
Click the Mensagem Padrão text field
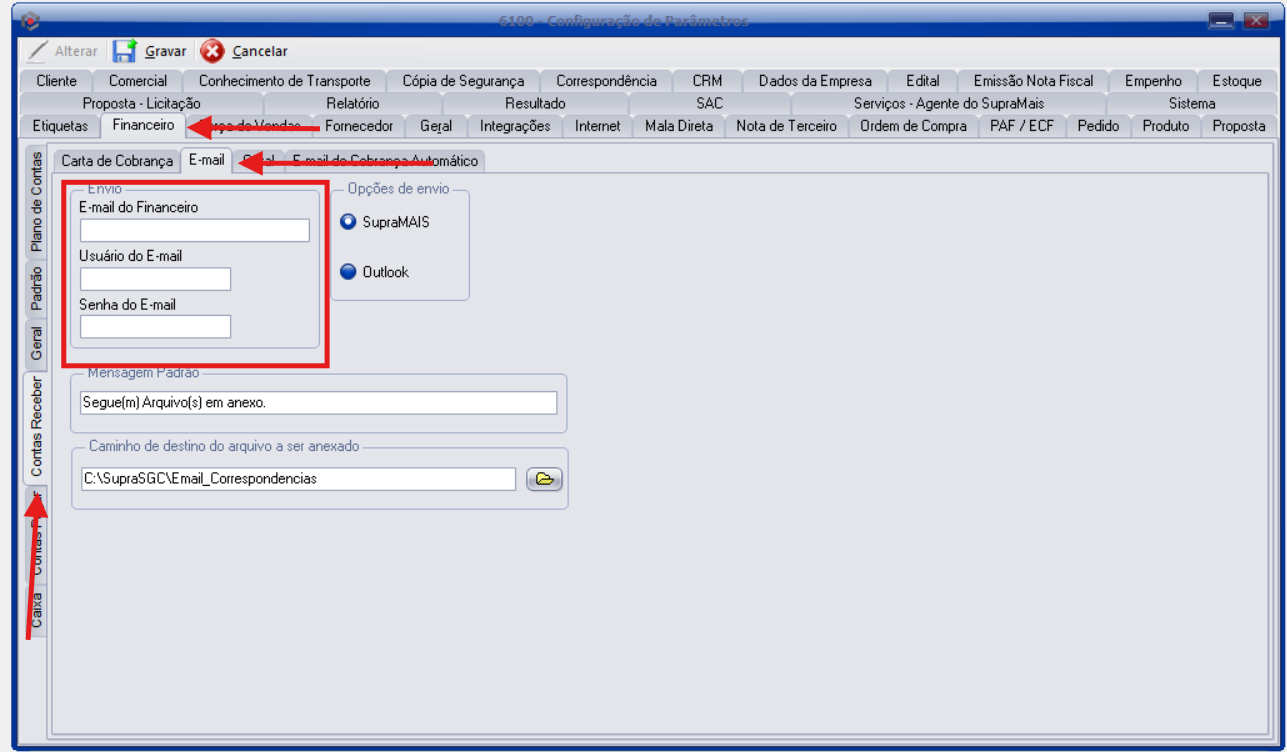point(318,403)
